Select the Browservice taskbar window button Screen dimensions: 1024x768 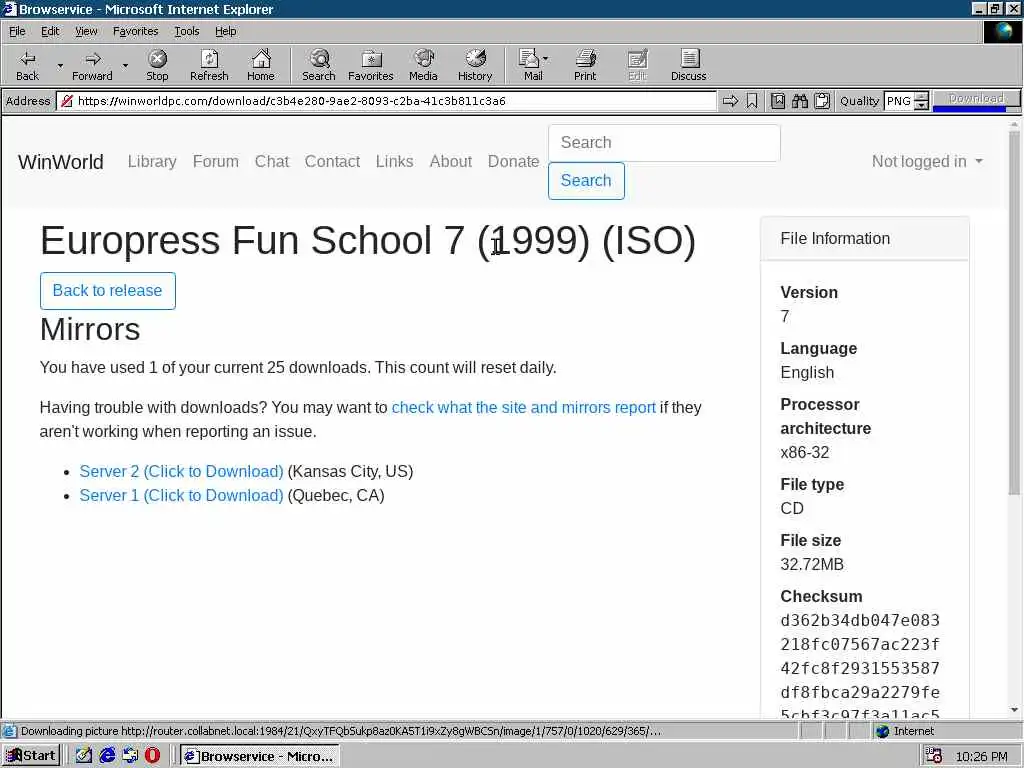(x=260, y=756)
